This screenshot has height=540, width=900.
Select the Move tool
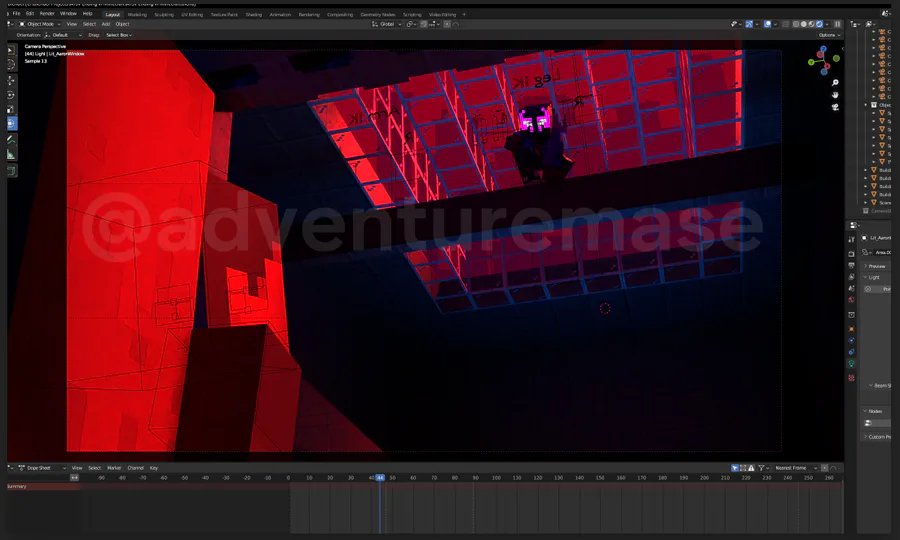(x=11, y=80)
